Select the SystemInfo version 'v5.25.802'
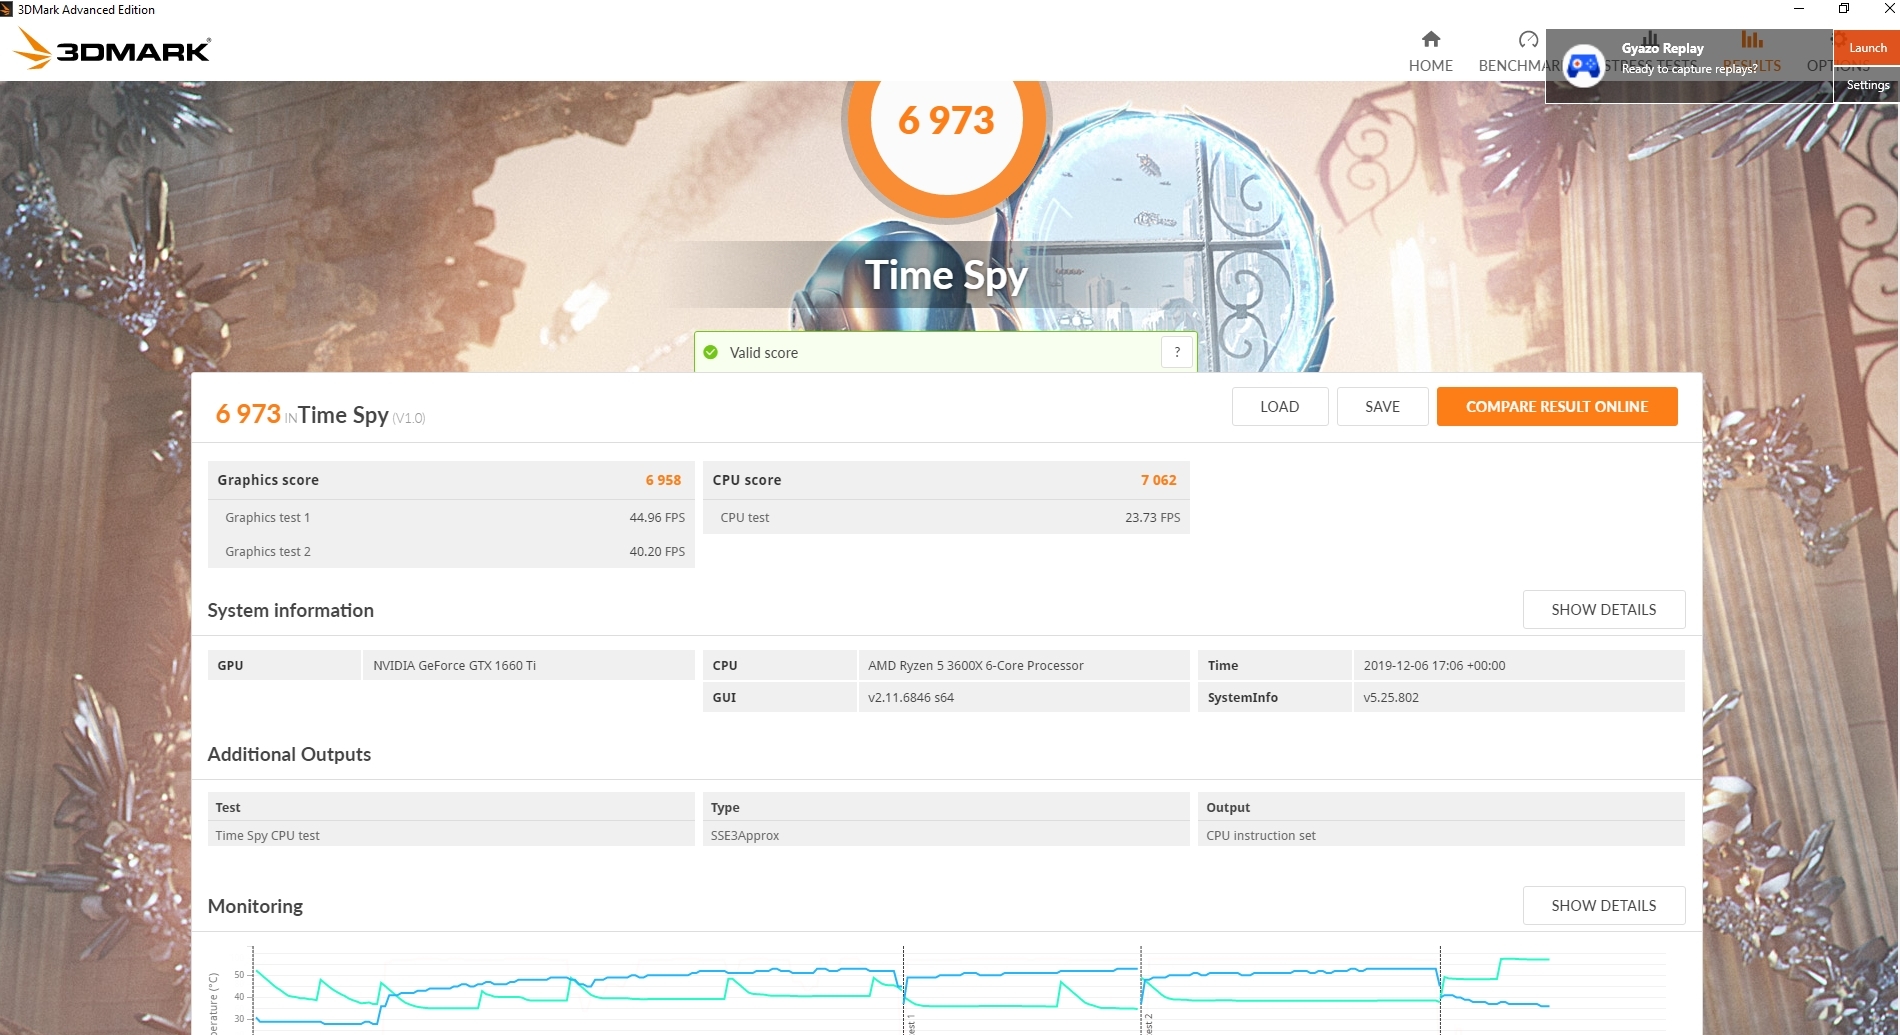Screen dimensions: 1900x1035 (x=1391, y=697)
